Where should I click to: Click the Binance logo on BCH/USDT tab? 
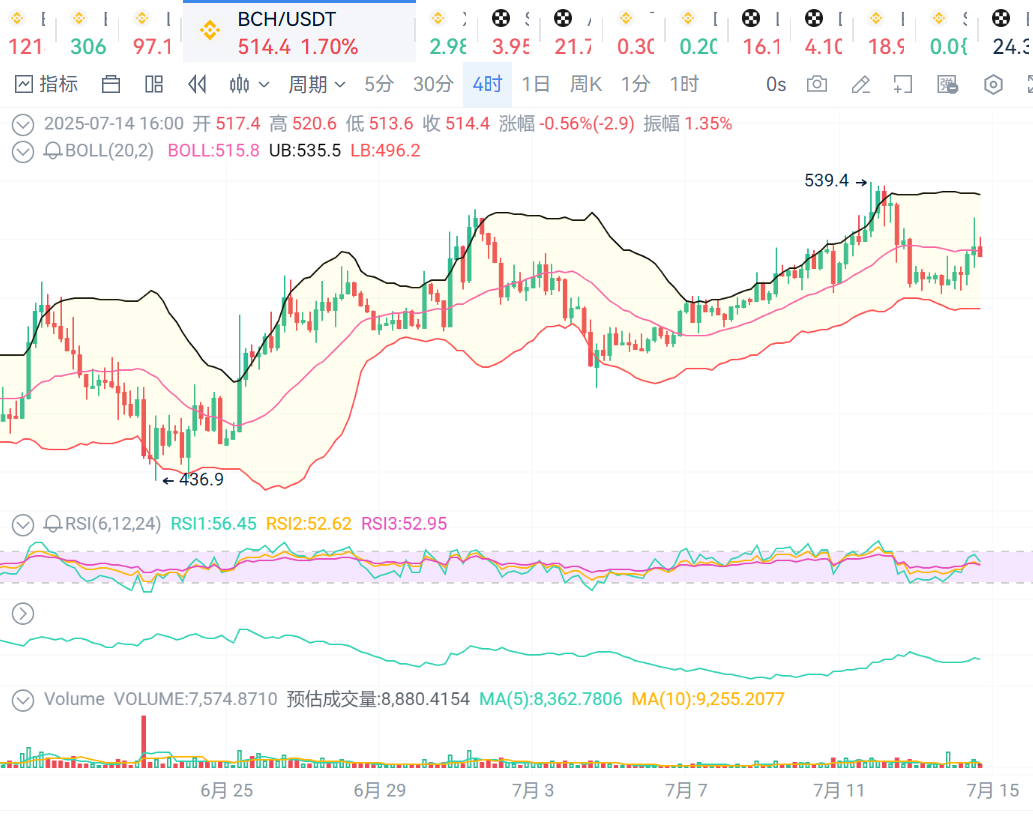pos(210,30)
